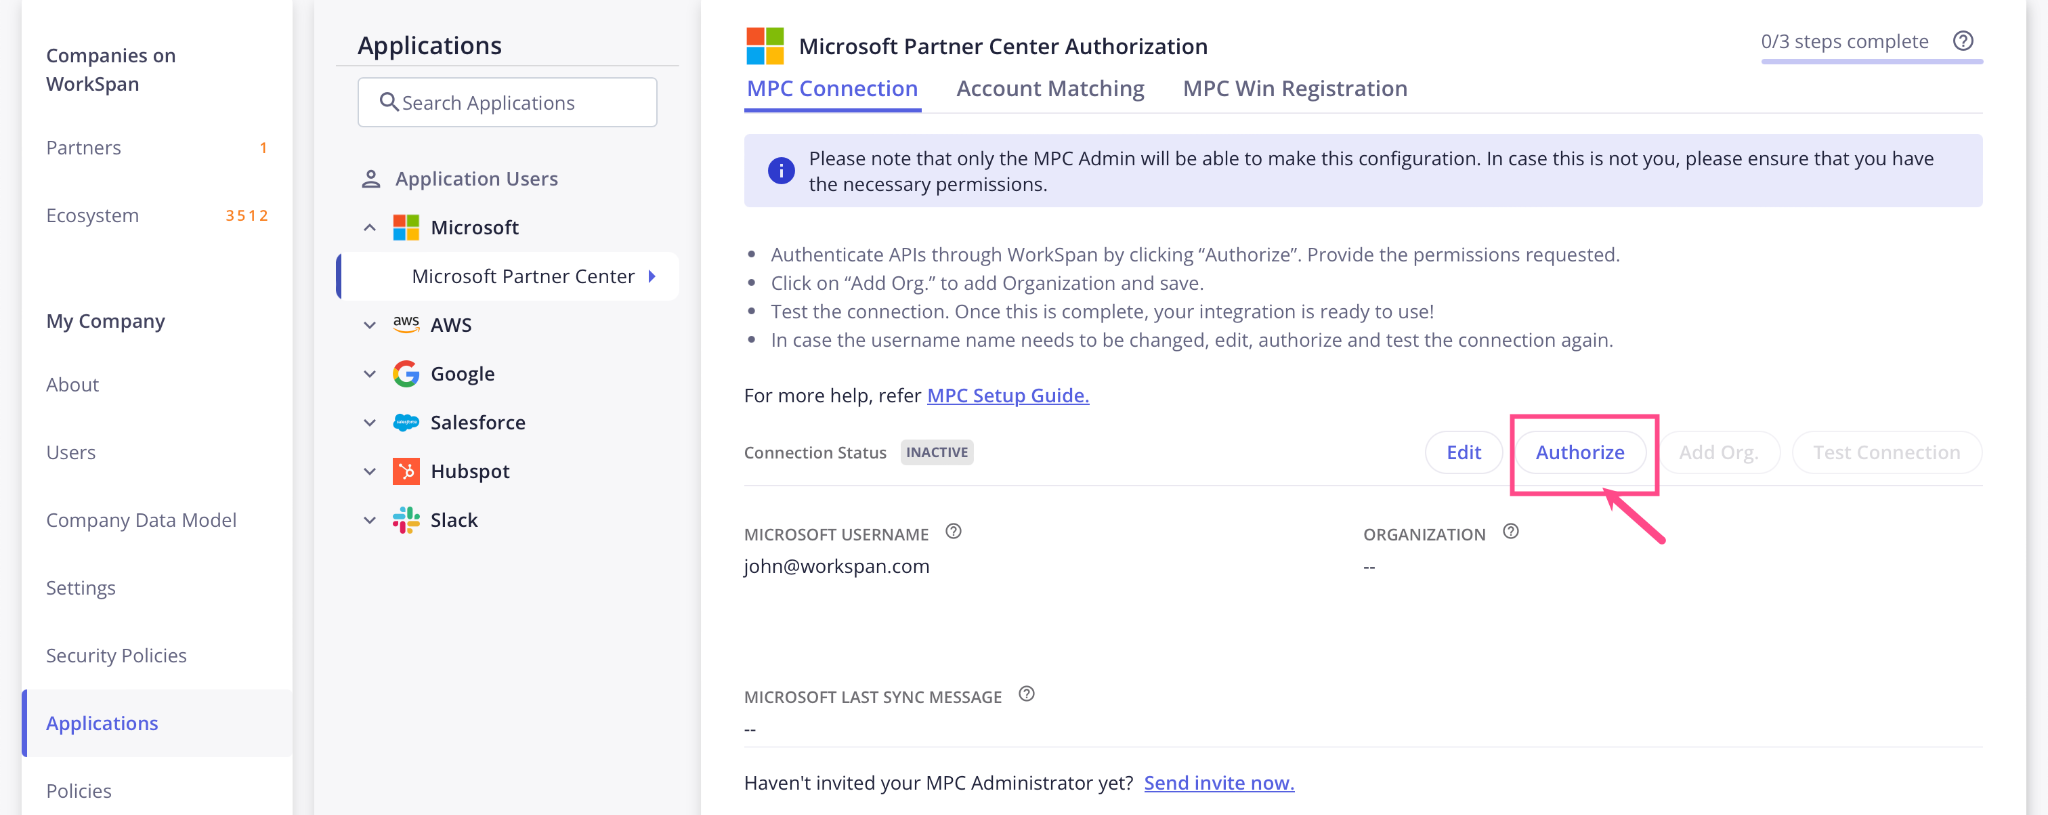
Task: Switch to the Account Matching tab
Action: click(x=1050, y=89)
